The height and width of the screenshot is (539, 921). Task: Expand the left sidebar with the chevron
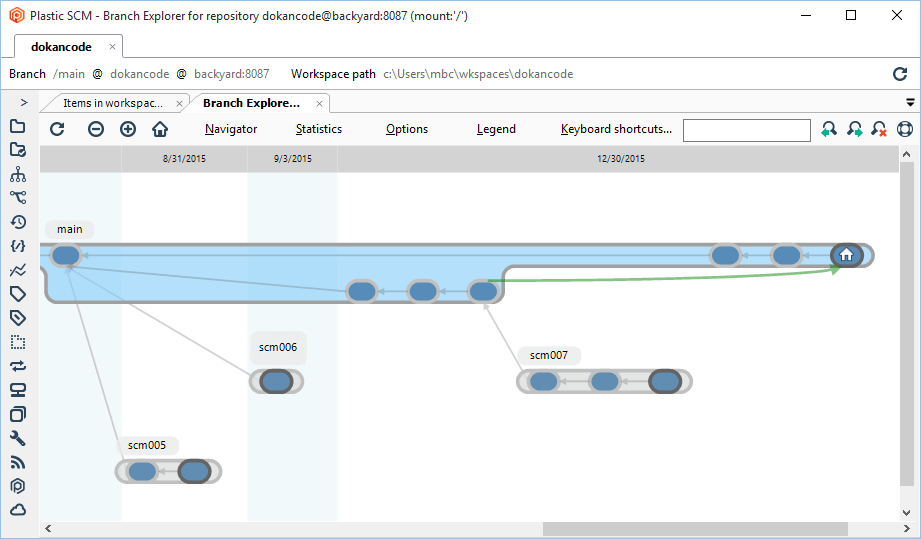[24, 102]
